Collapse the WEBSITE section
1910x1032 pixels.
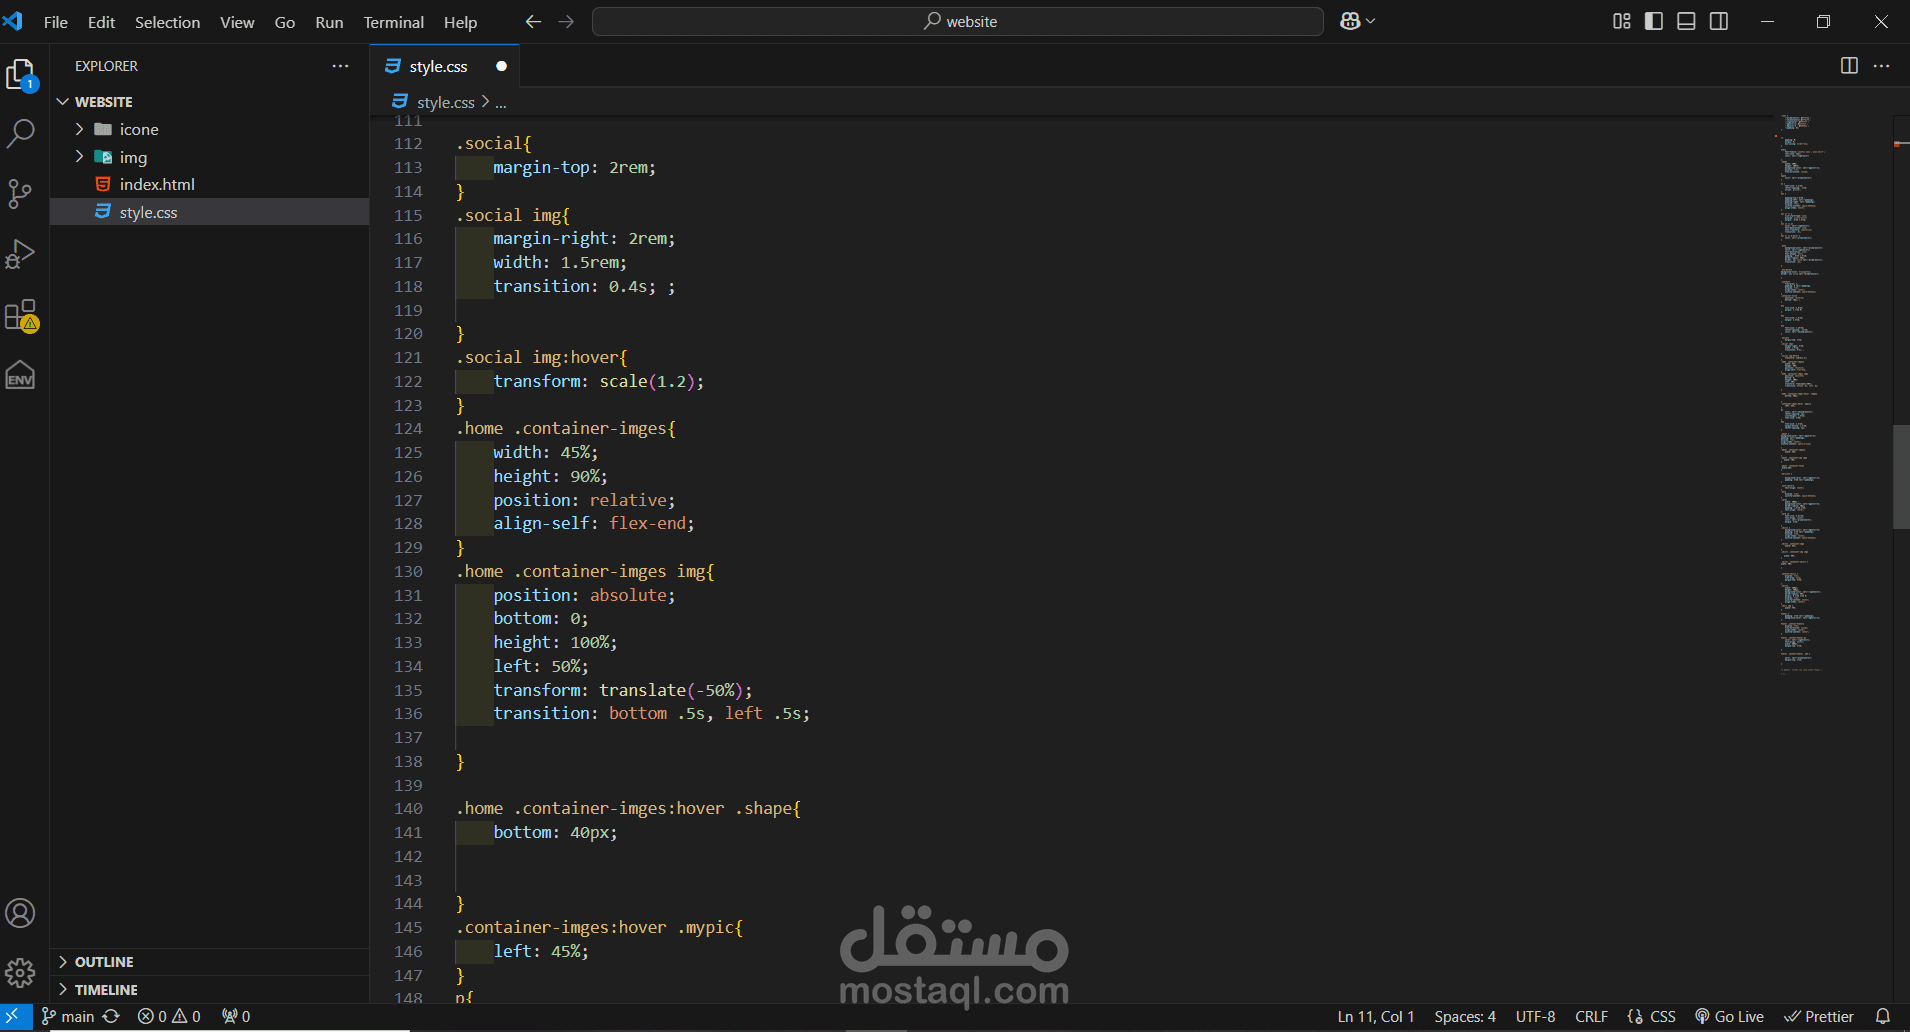click(x=63, y=102)
